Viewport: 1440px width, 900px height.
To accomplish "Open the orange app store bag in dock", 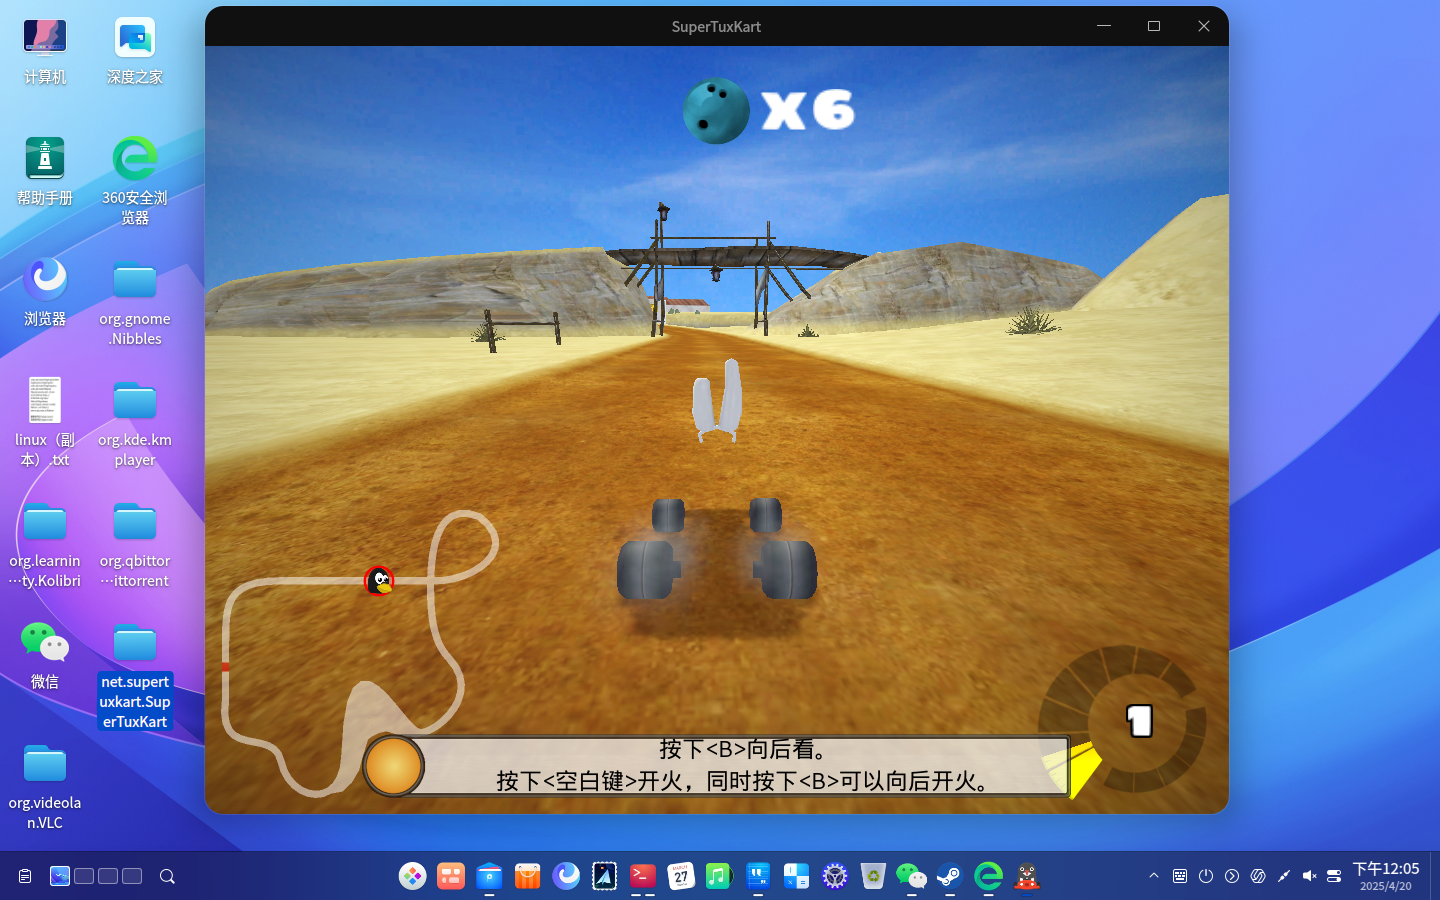I will (x=527, y=876).
